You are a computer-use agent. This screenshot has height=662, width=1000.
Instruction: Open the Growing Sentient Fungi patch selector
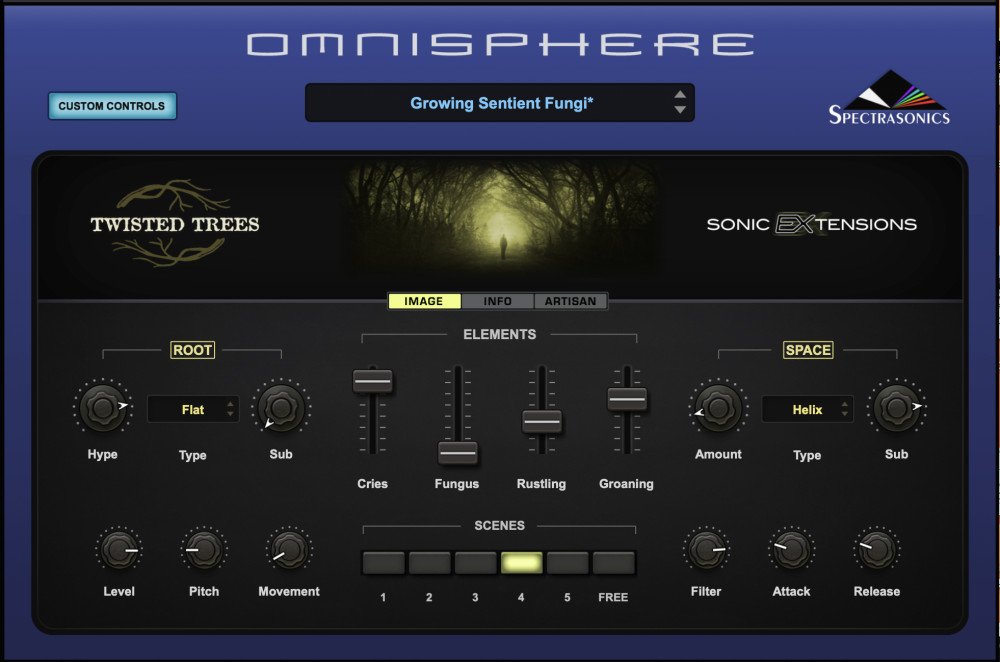coord(499,103)
